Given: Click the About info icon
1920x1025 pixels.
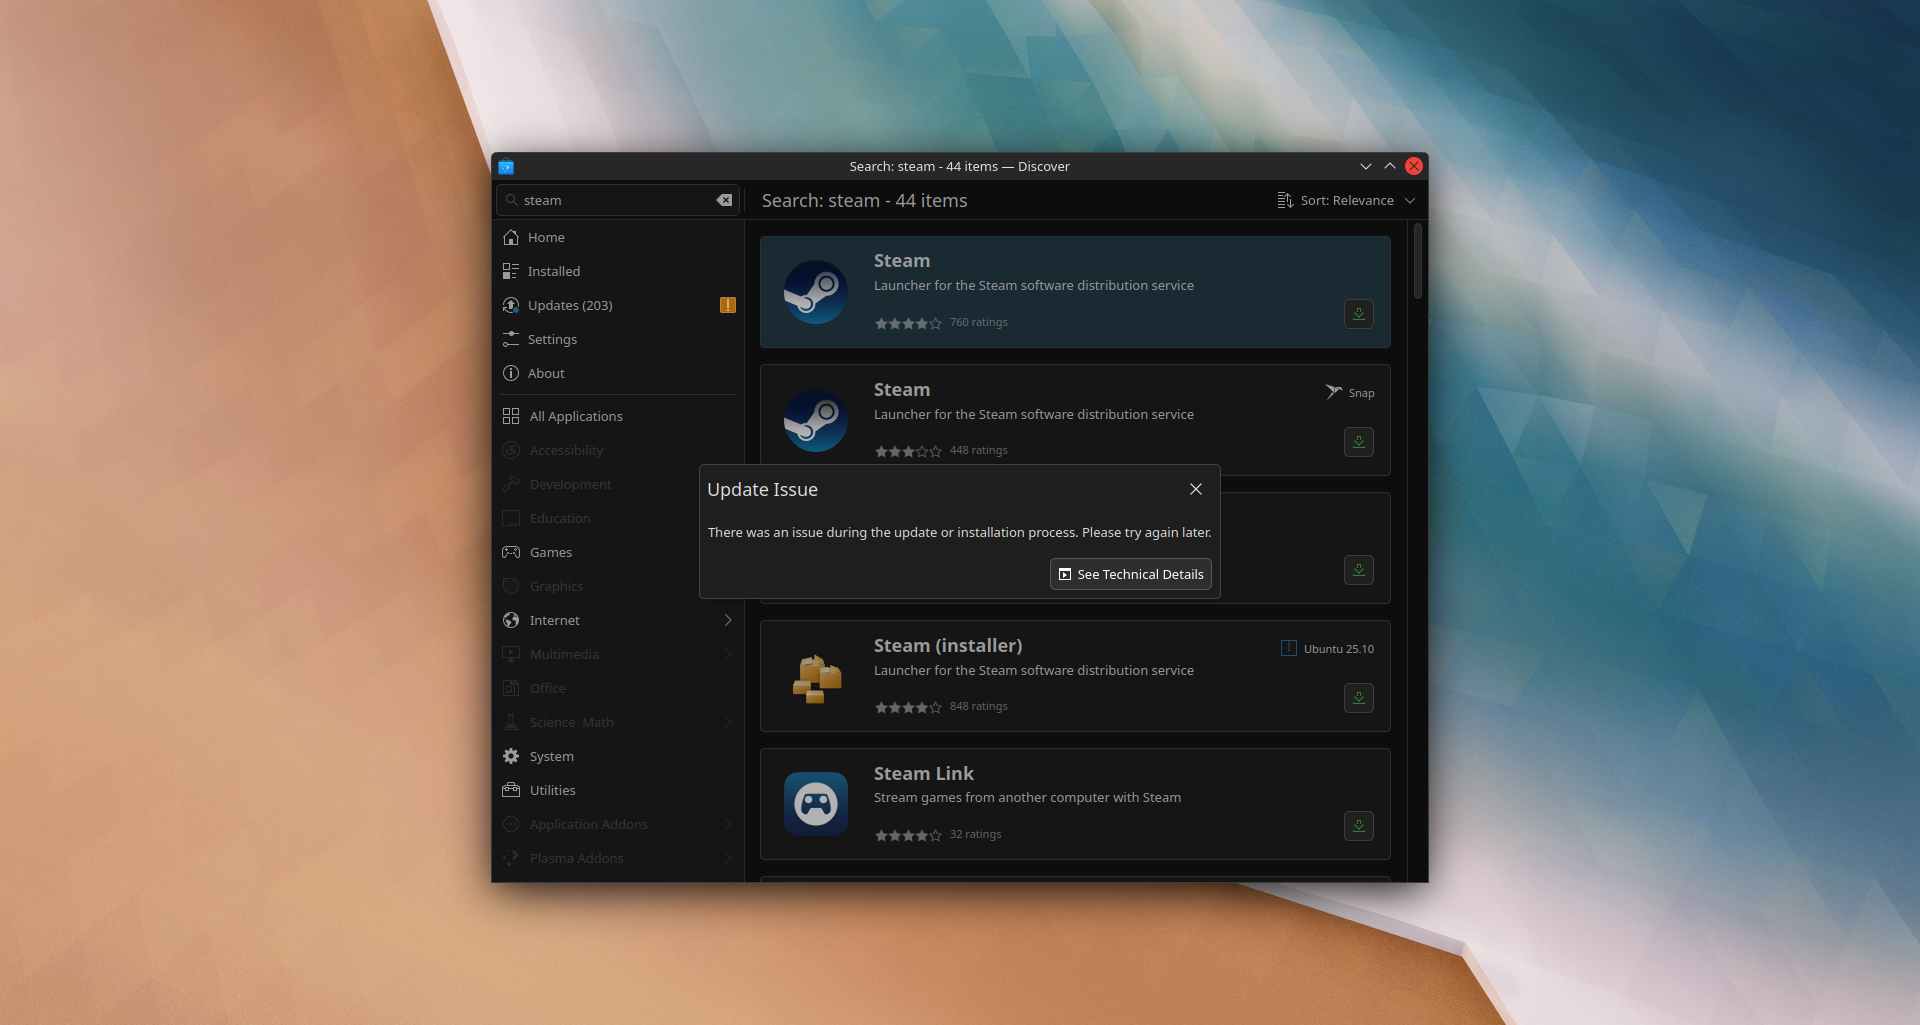Looking at the screenshot, I should pyautogui.click(x=511, y=373).
